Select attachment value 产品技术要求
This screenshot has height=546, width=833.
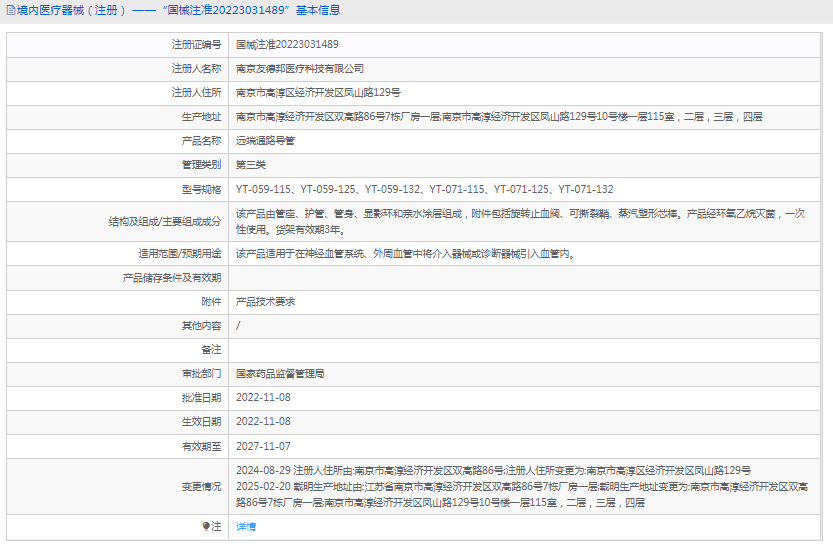pos(265,302)
